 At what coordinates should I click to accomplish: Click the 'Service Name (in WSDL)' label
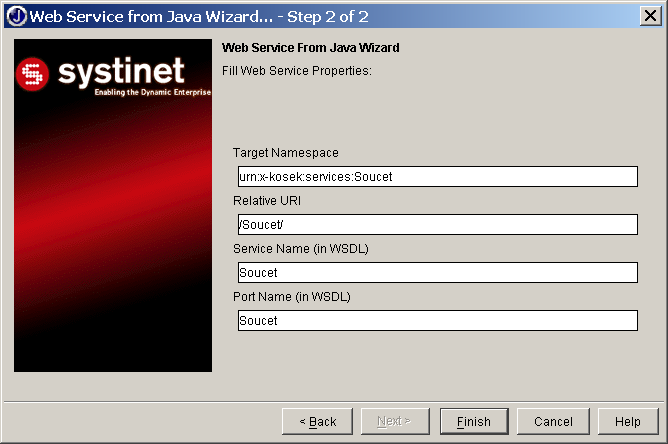click(x=301, y=249)
